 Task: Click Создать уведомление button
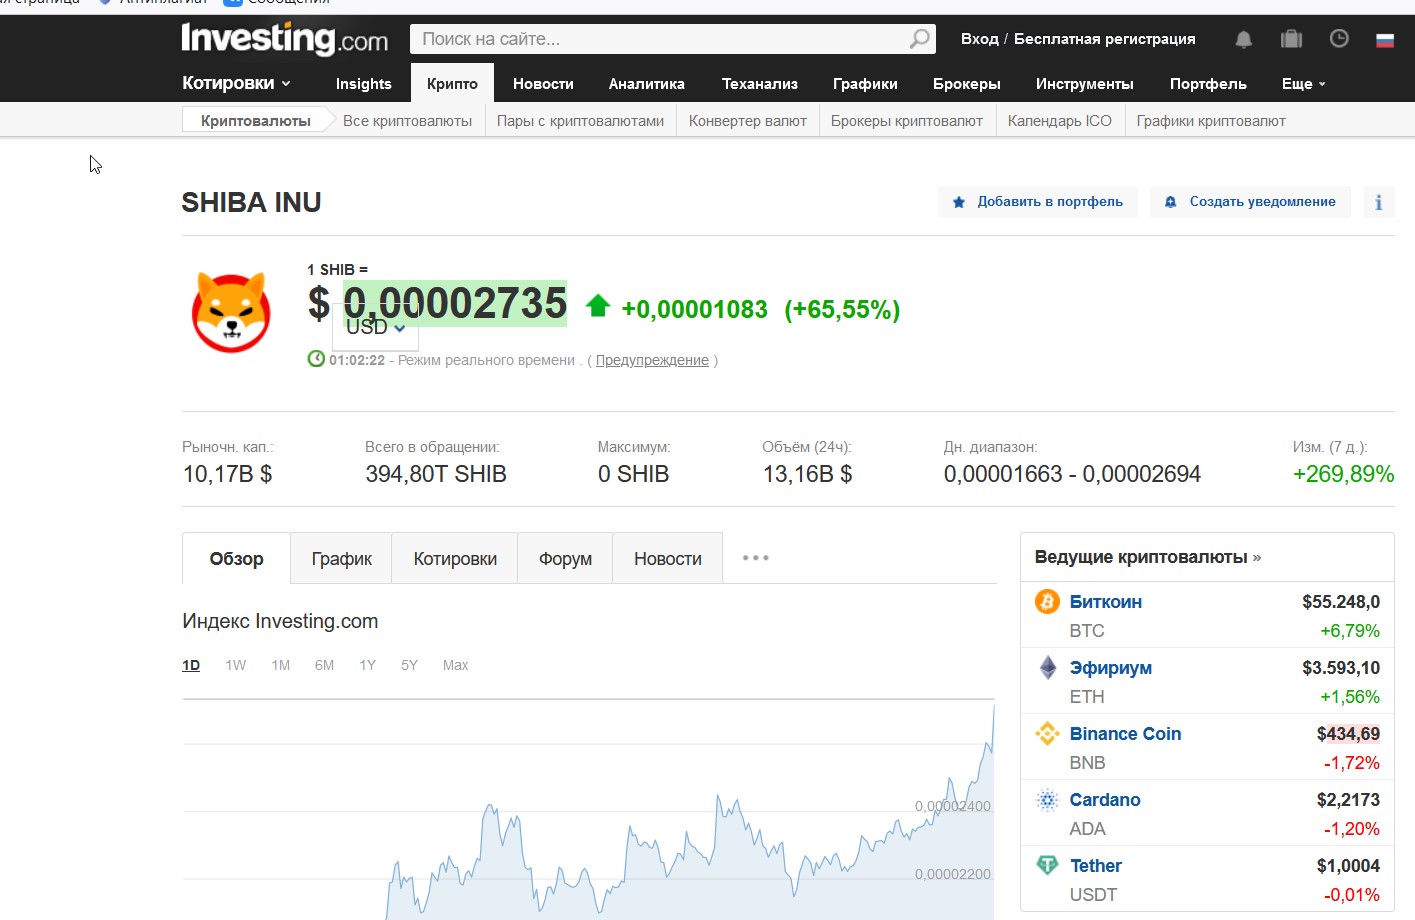[1250, 202]
